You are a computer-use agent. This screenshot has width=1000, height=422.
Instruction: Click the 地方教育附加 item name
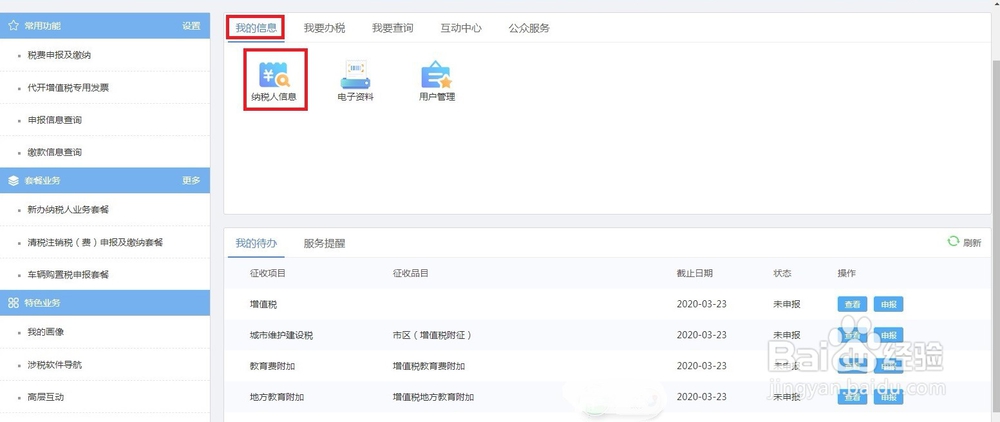pyautogui.click(x=277, y=397)
